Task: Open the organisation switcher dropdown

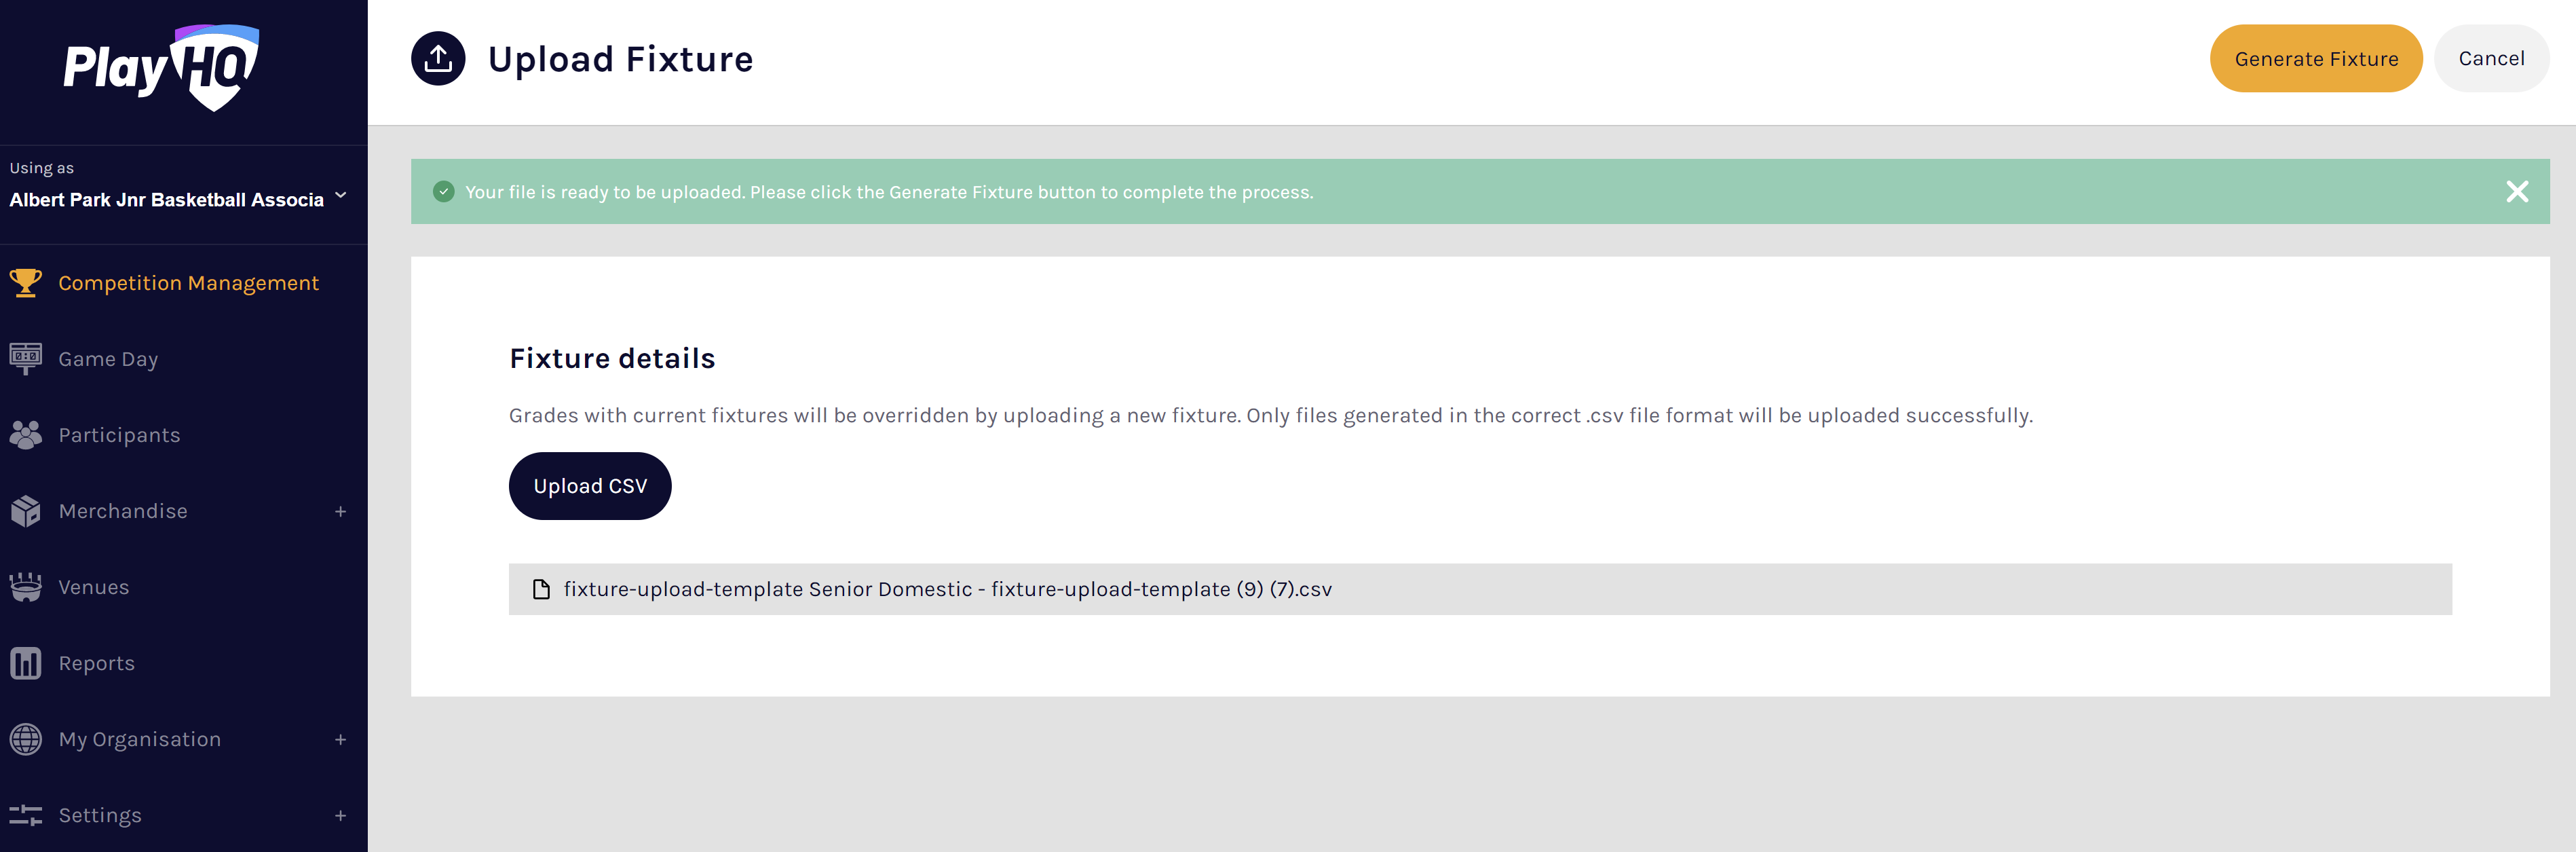Action: coord(341,196)
